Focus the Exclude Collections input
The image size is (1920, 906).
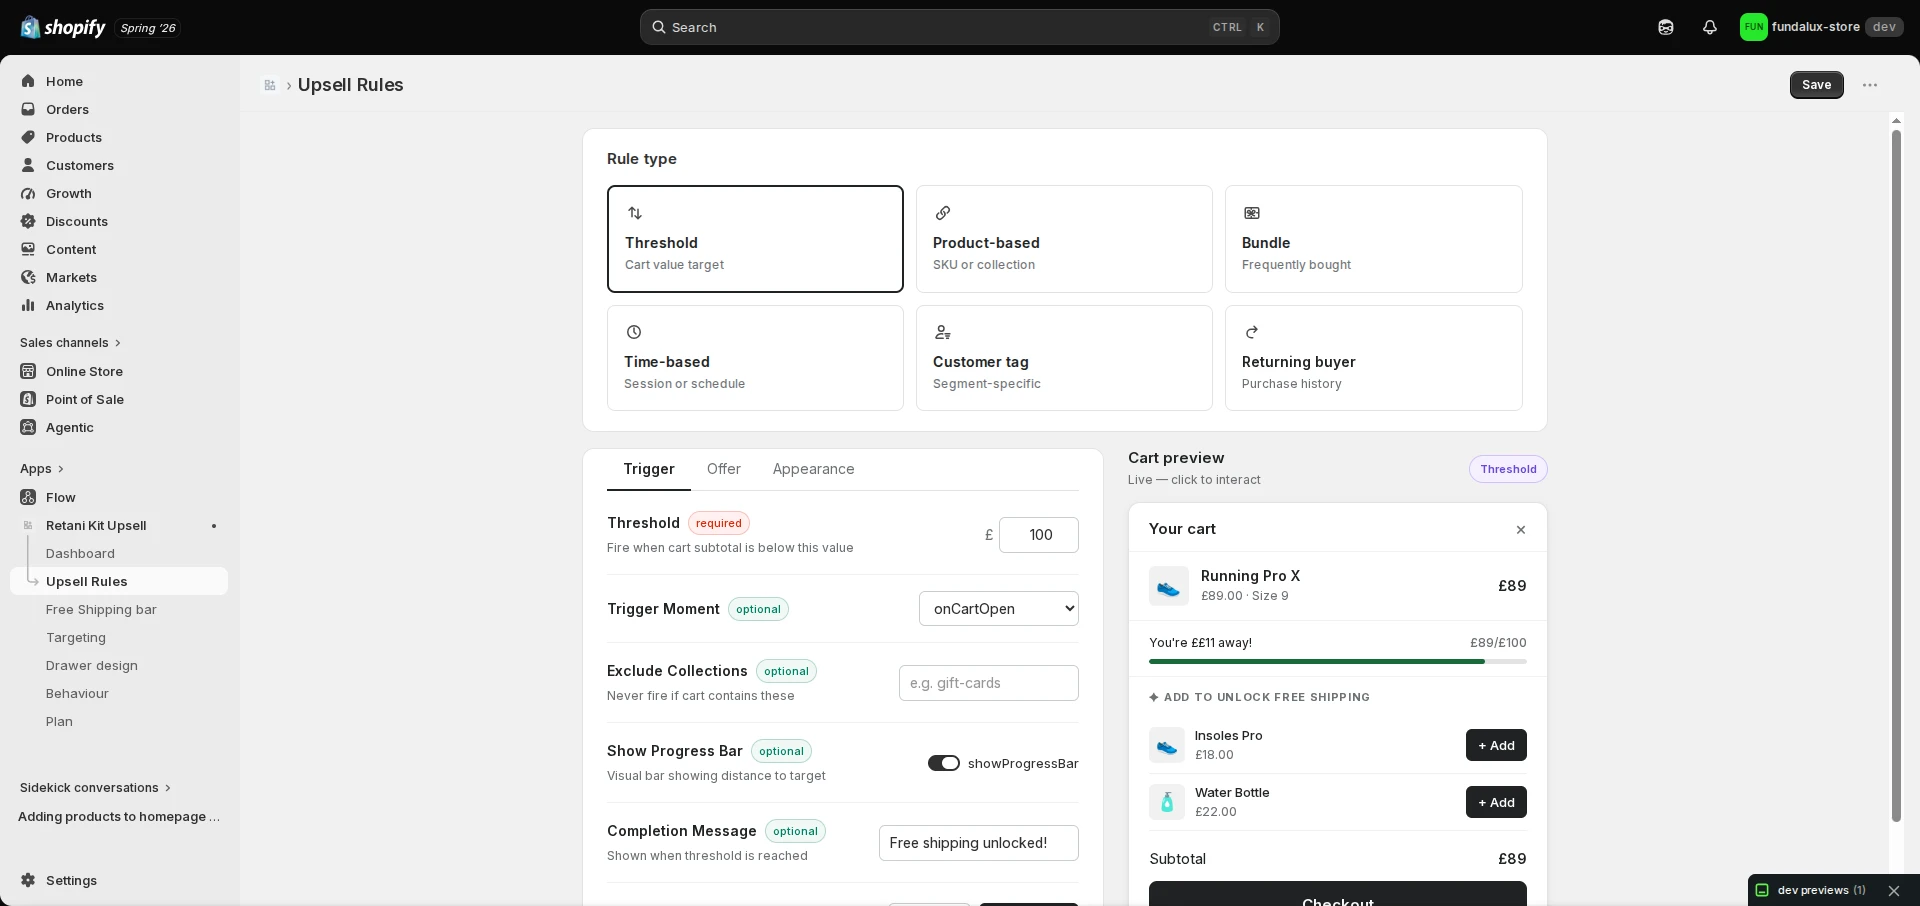pos(988,683)
